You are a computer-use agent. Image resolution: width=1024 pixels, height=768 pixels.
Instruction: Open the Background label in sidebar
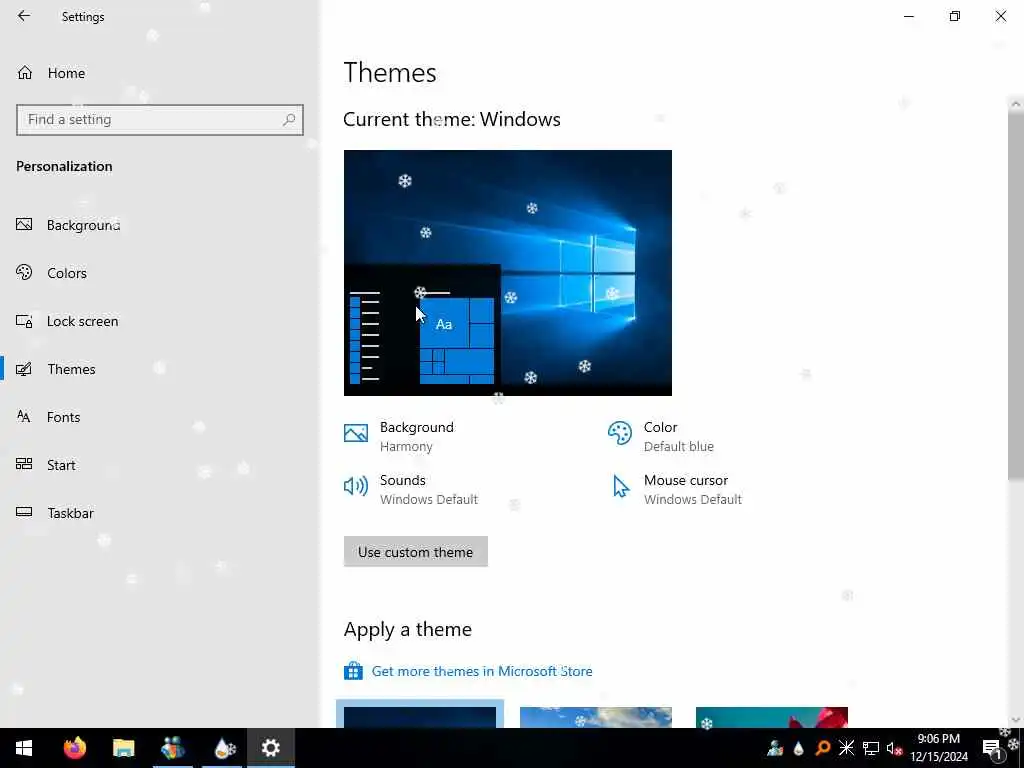click(x=84, y=225)
